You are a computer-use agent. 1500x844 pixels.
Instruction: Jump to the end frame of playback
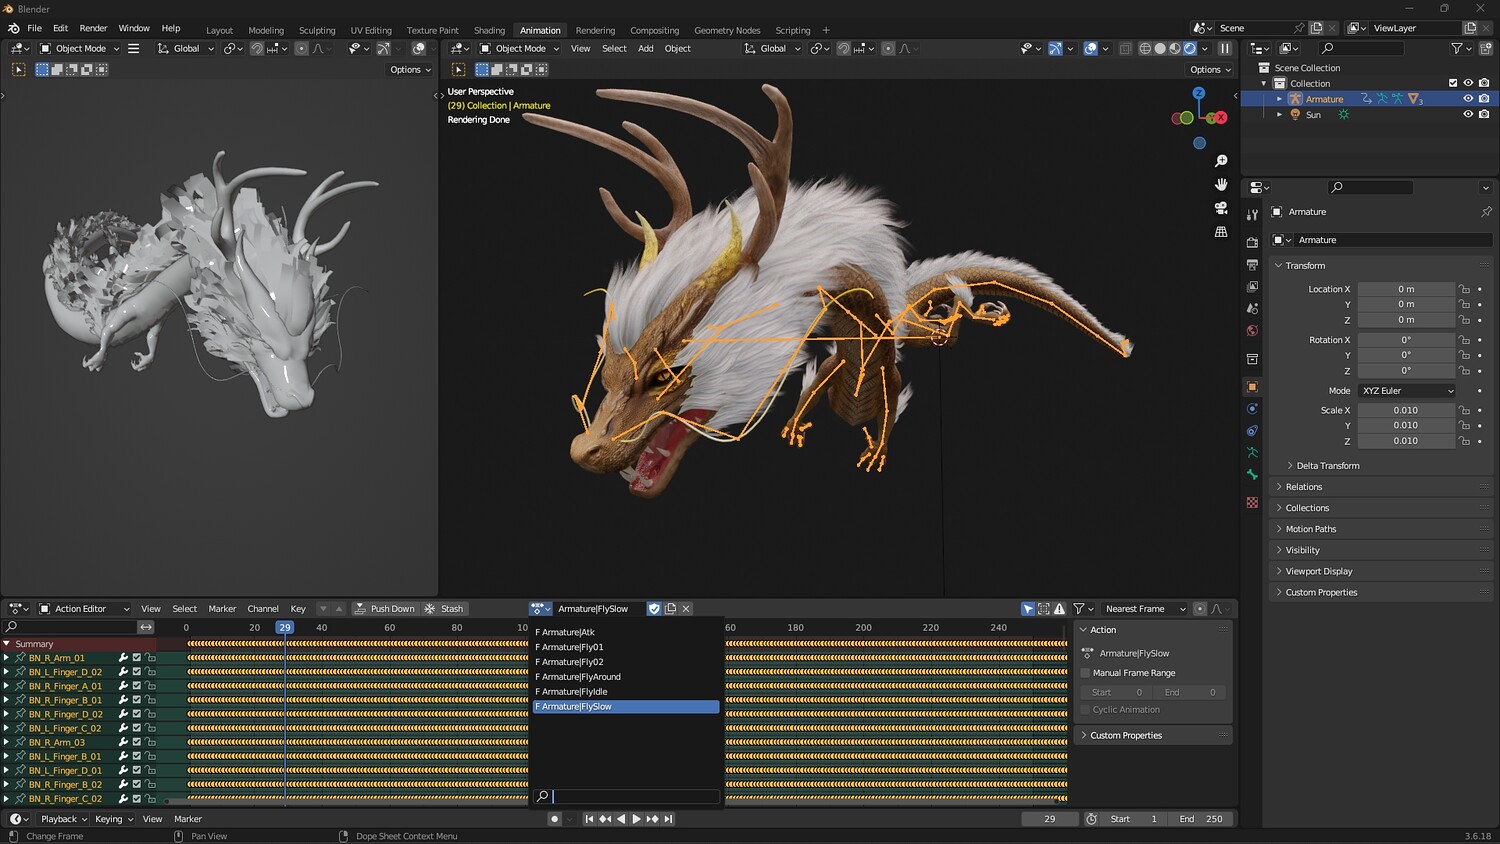click(669, 819)
